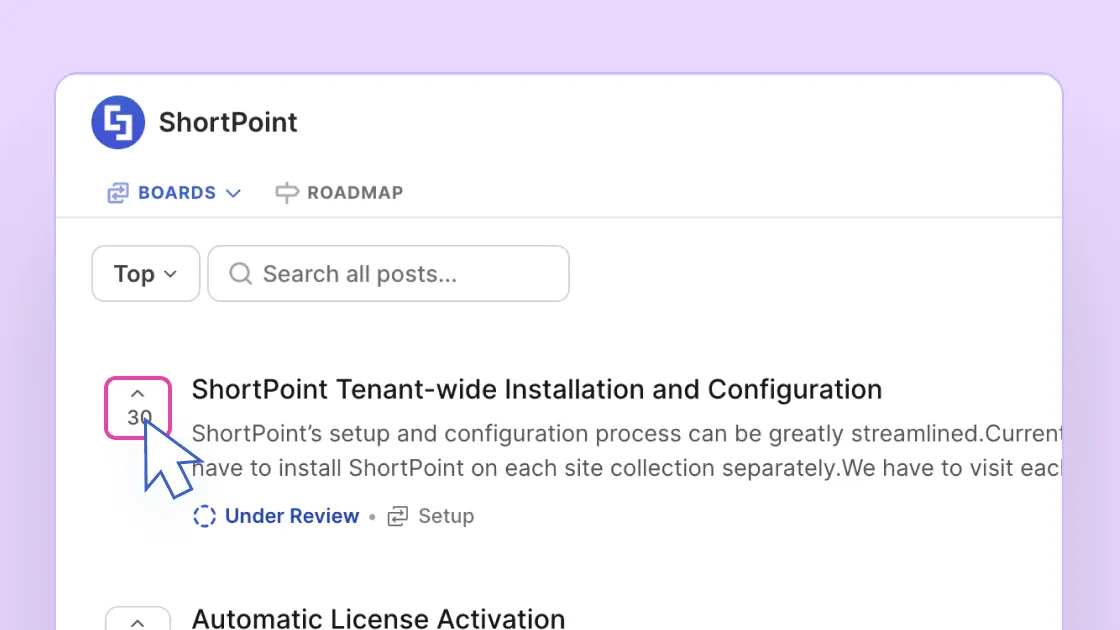Screen dimensions: 1120x630
Task: Click the ShortPoint logo icon
Action: pos(118,122)
